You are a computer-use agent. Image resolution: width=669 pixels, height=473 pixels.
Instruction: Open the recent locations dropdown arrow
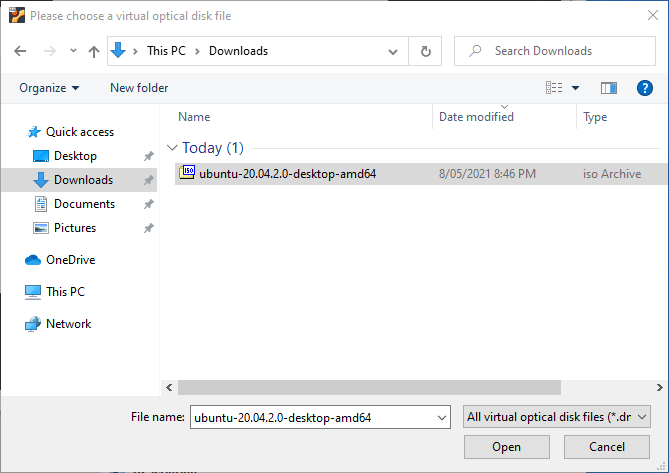tap(73, 51)
